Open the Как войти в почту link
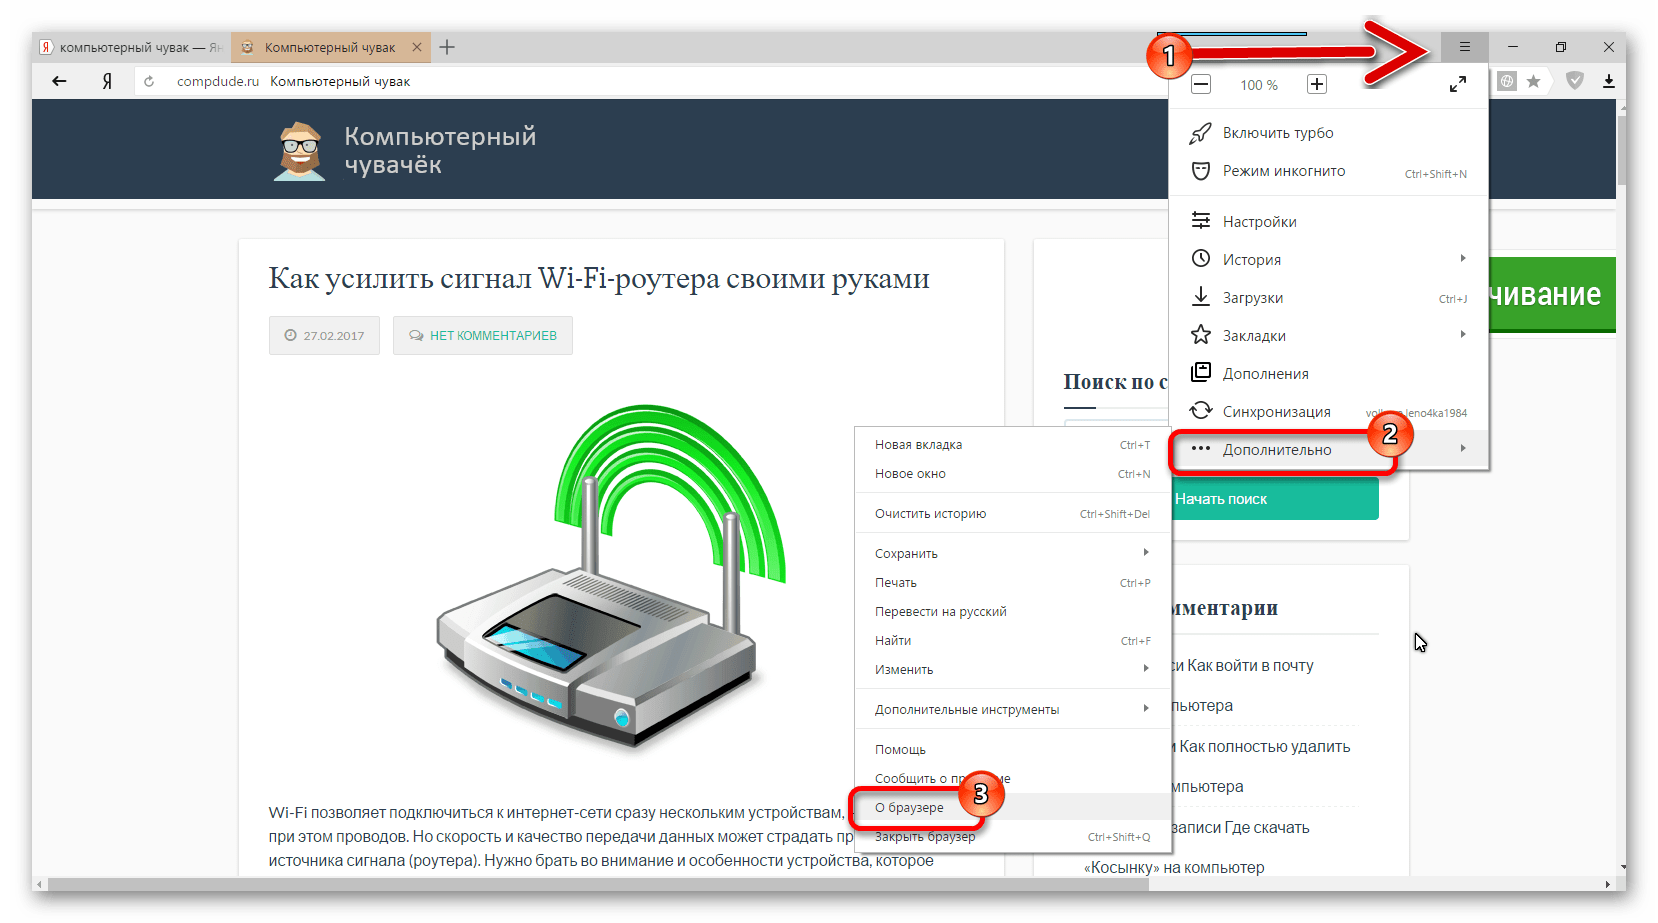The width and height of the screenshot is (1658, 923). [x=1250, y=666]
